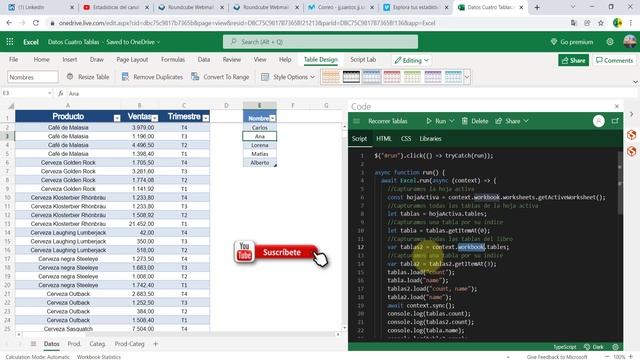Open a new browser tab

pyautogui.click(x=537, y=7)
